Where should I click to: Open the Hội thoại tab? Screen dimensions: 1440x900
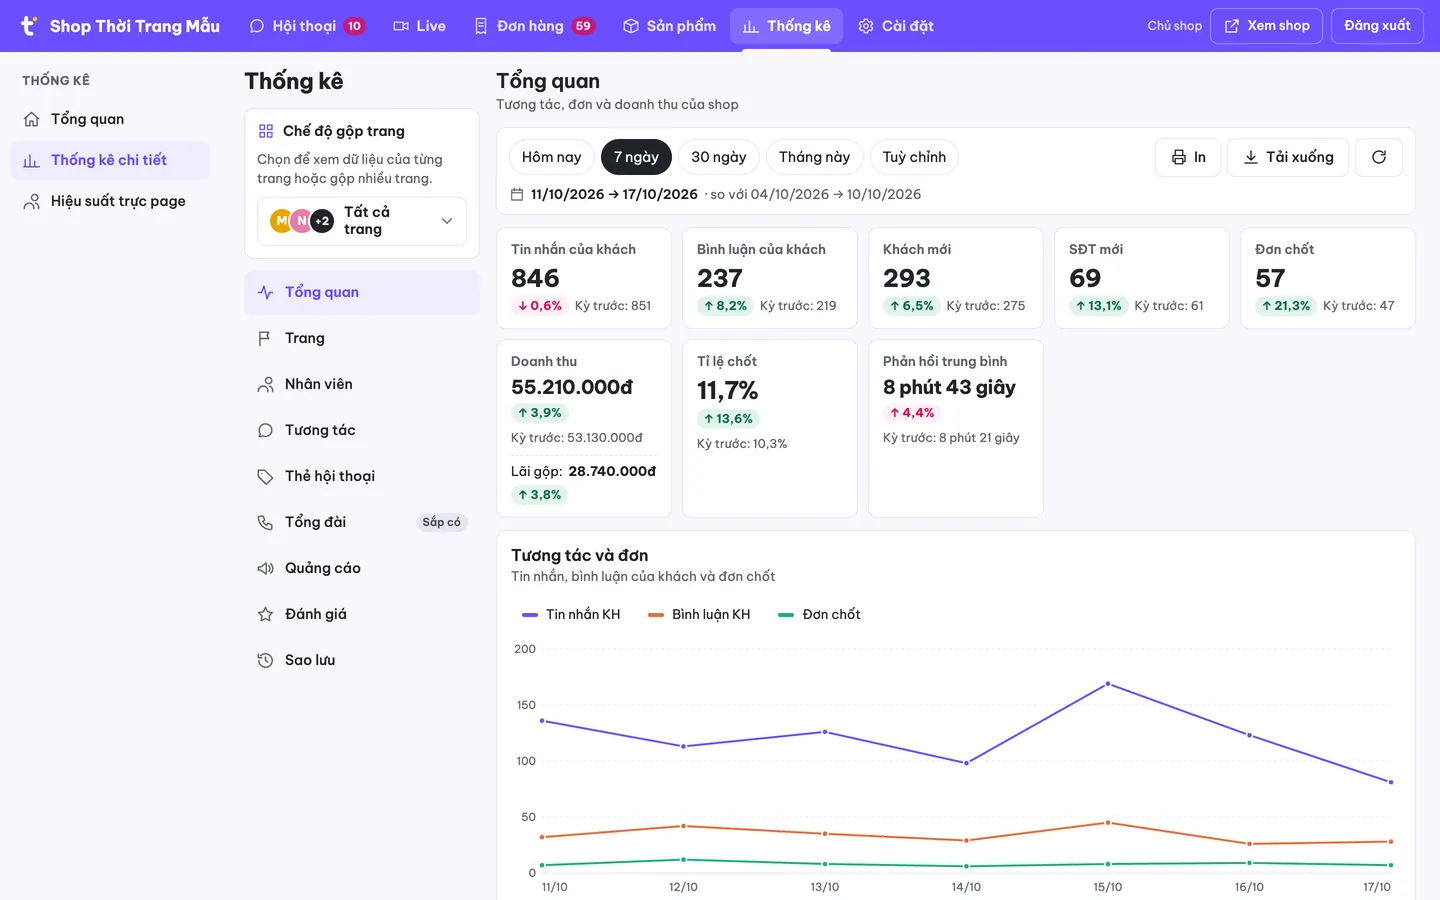306,26
